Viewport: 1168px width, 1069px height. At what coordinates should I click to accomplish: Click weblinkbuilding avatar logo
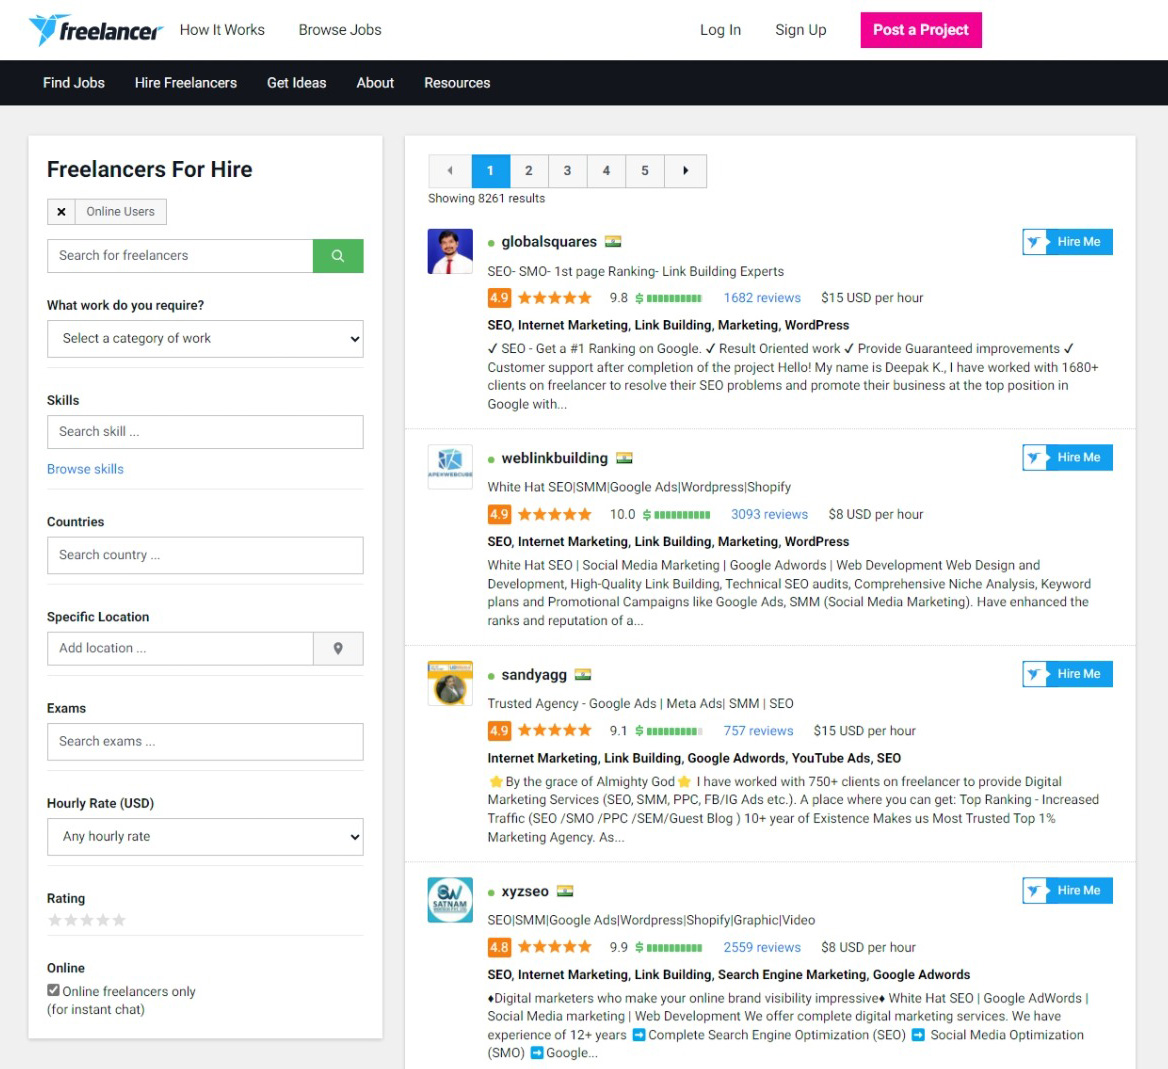click(450, 467)
